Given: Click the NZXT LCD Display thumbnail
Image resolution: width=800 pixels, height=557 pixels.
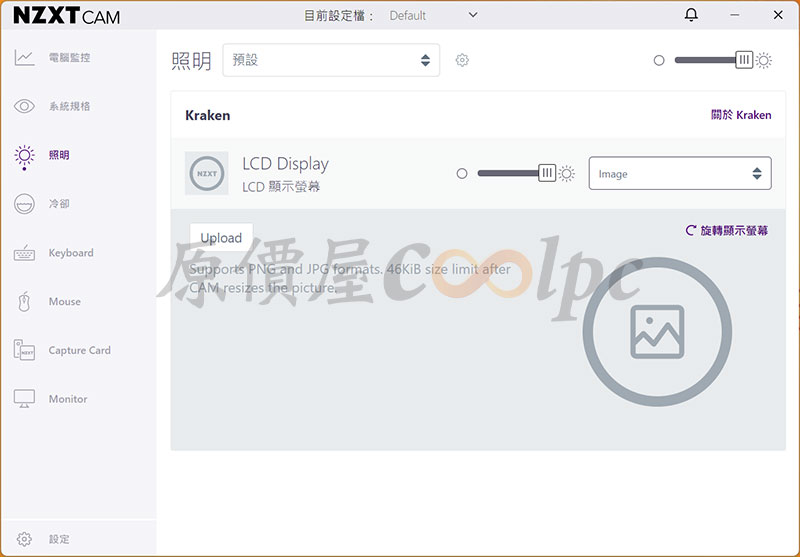Looking at the screenshot, I should pyautogui.click(x=207, y=173).
